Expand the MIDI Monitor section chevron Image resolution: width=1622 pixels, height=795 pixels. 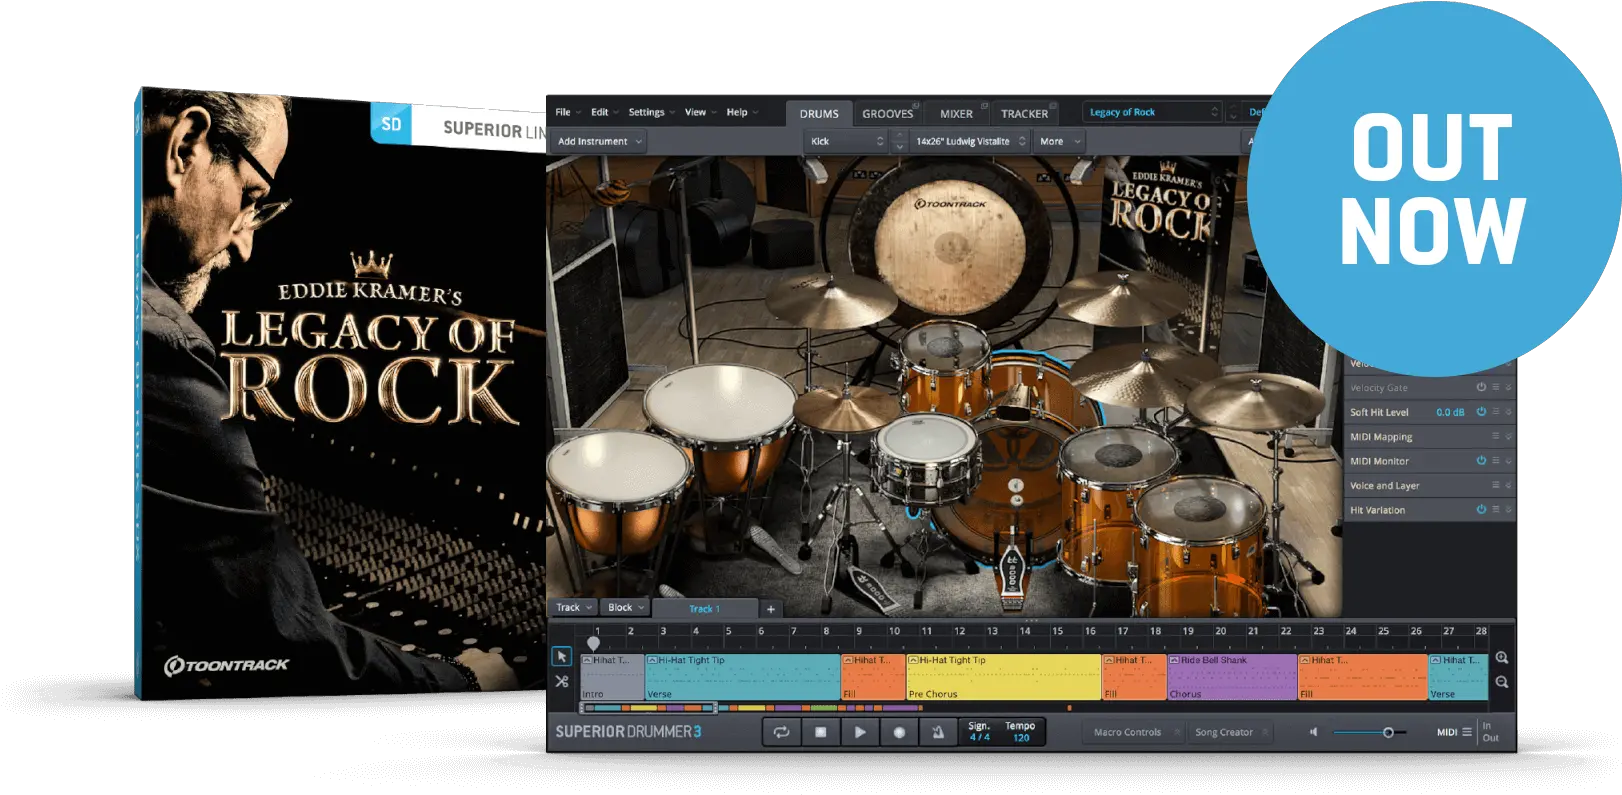[x=1508, y=461]
